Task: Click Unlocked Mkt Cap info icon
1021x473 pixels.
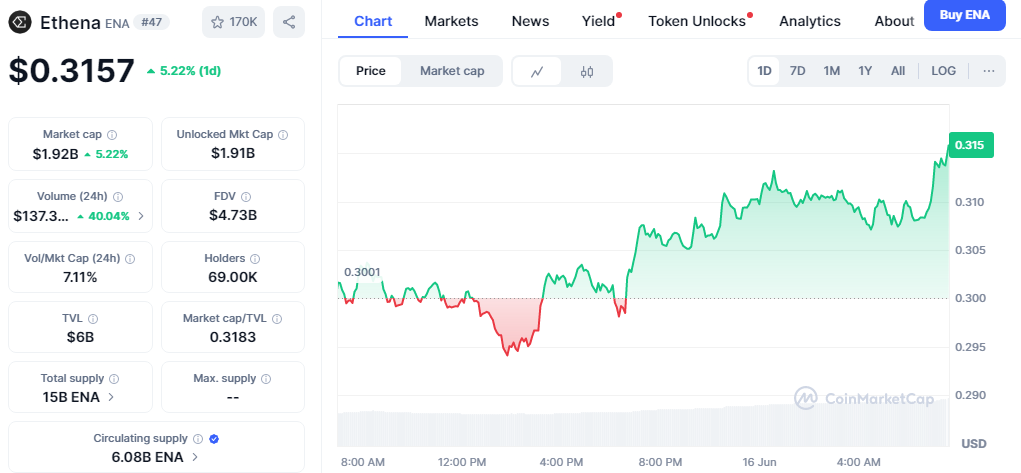Action: (x=283, y=135)
